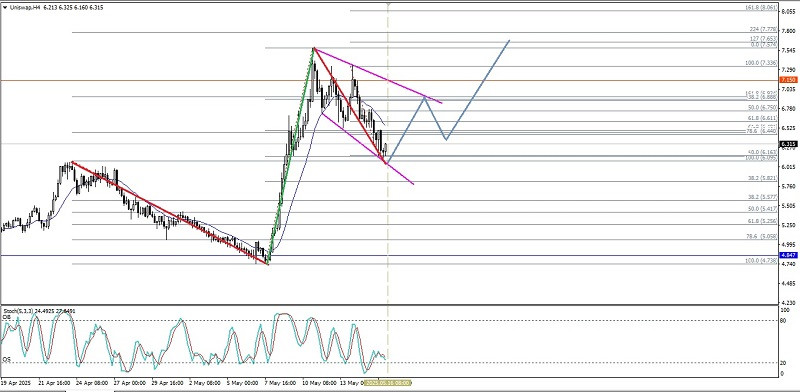
Task: Click the 61.8 (5.256) Fibonacci retracement label
Action: point(762,221)
